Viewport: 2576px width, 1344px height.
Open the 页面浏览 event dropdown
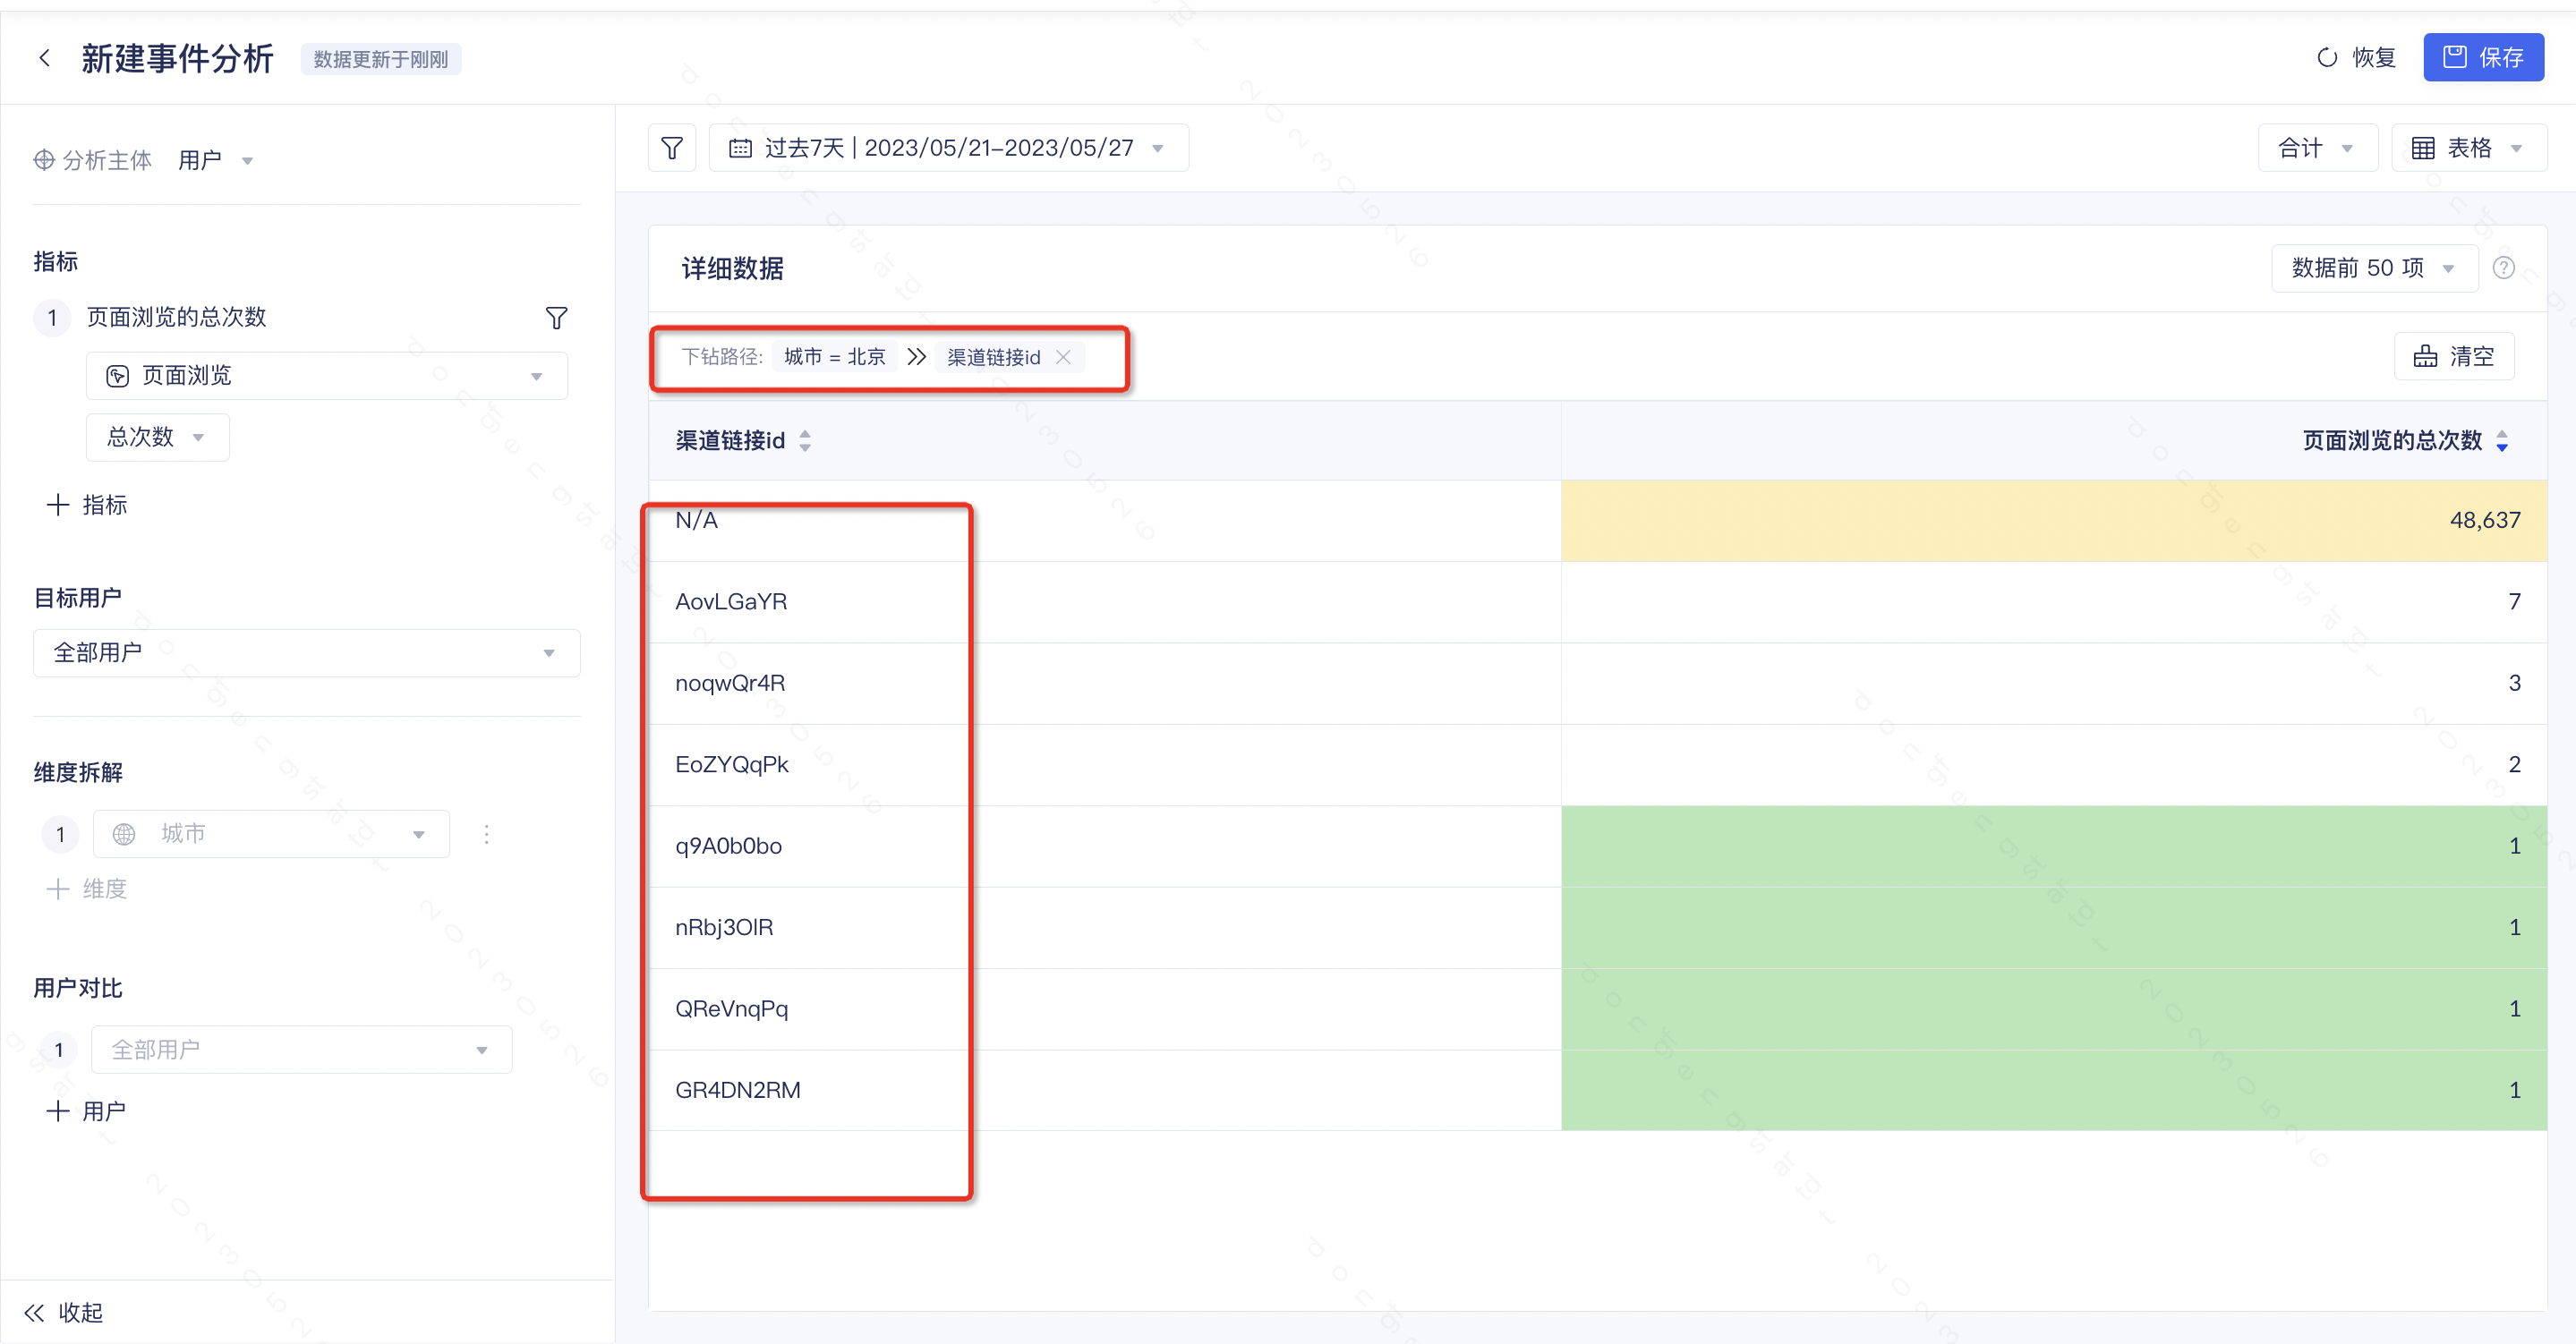coord(326,376)
